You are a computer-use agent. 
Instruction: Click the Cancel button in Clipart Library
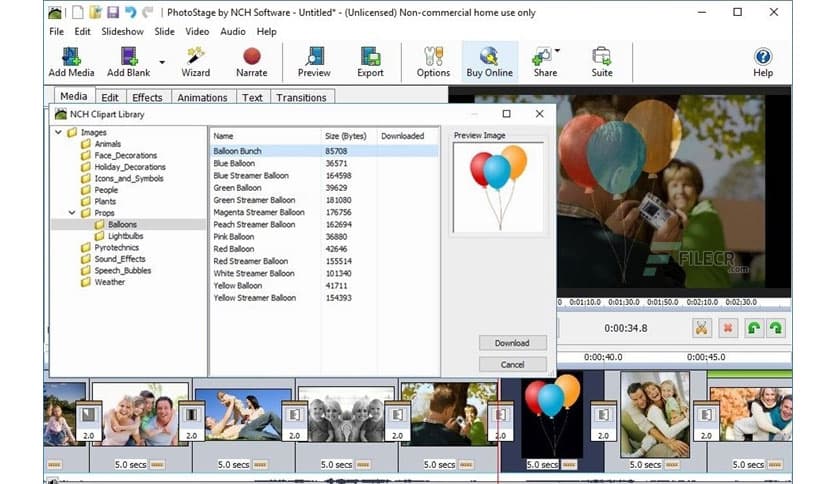512,365
